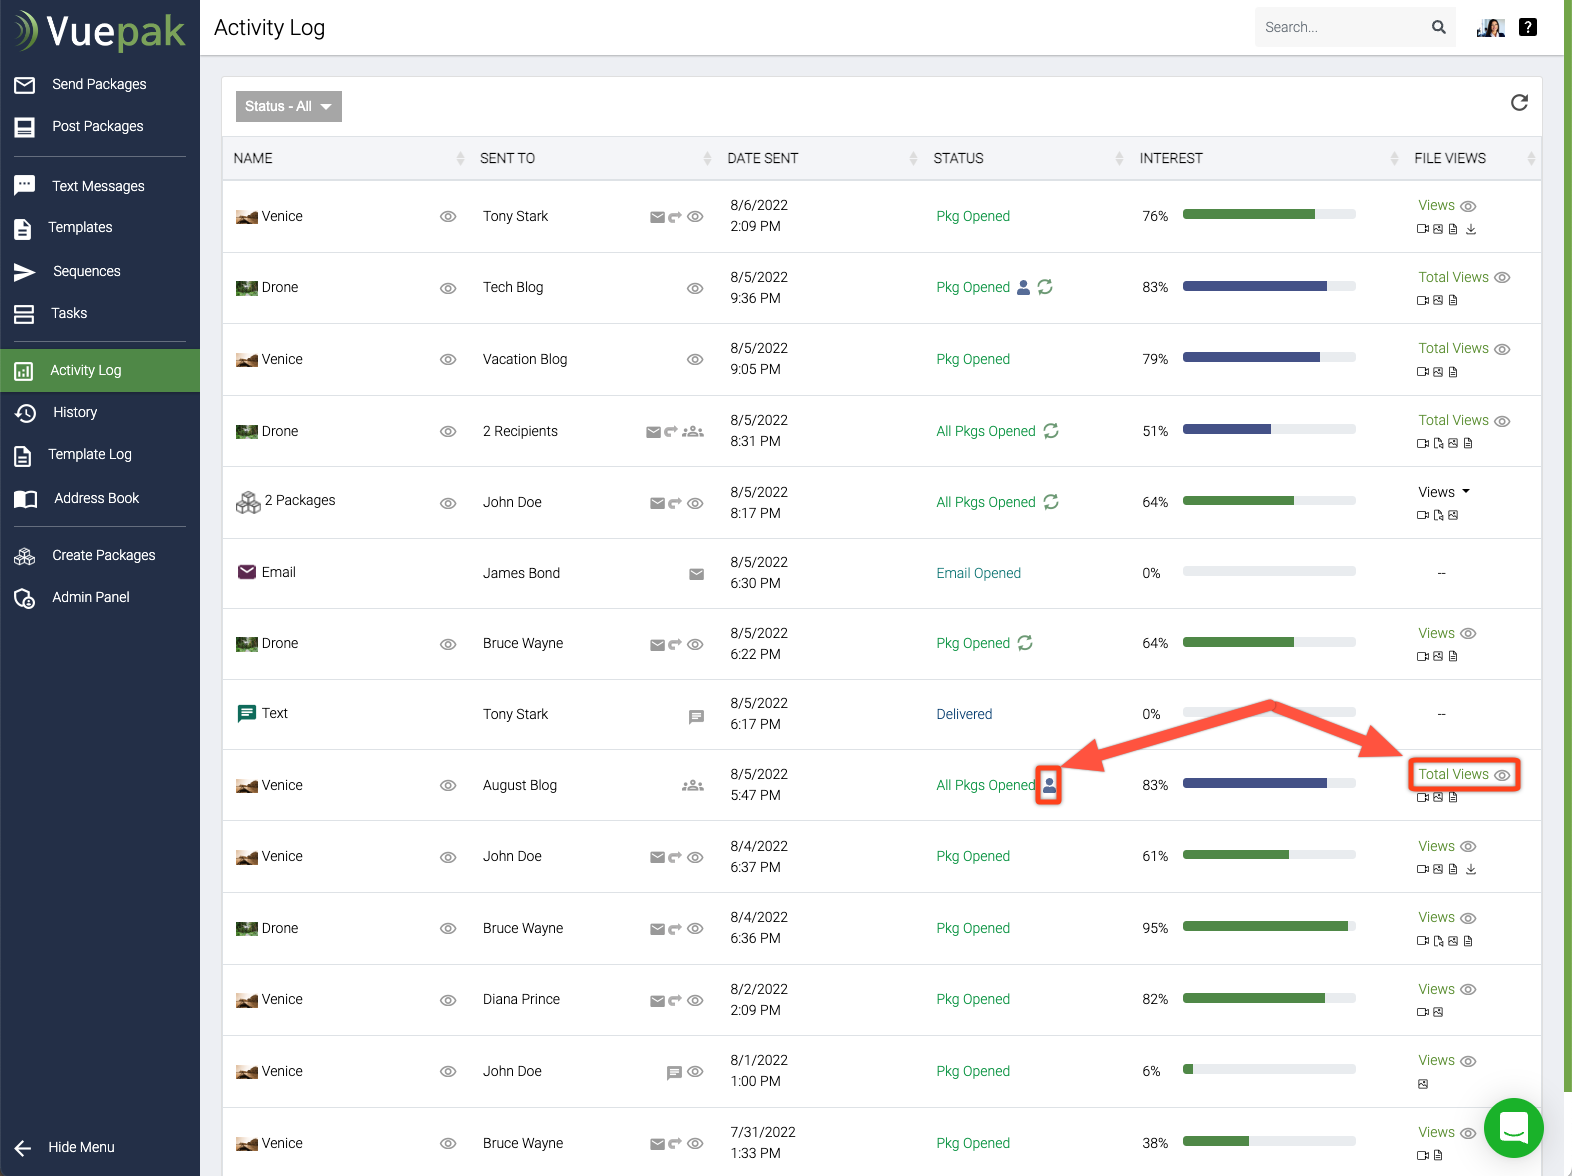Toggle the eye icon beside 2 Packages
1572x1176 pixels.
[x=448, y=503]
